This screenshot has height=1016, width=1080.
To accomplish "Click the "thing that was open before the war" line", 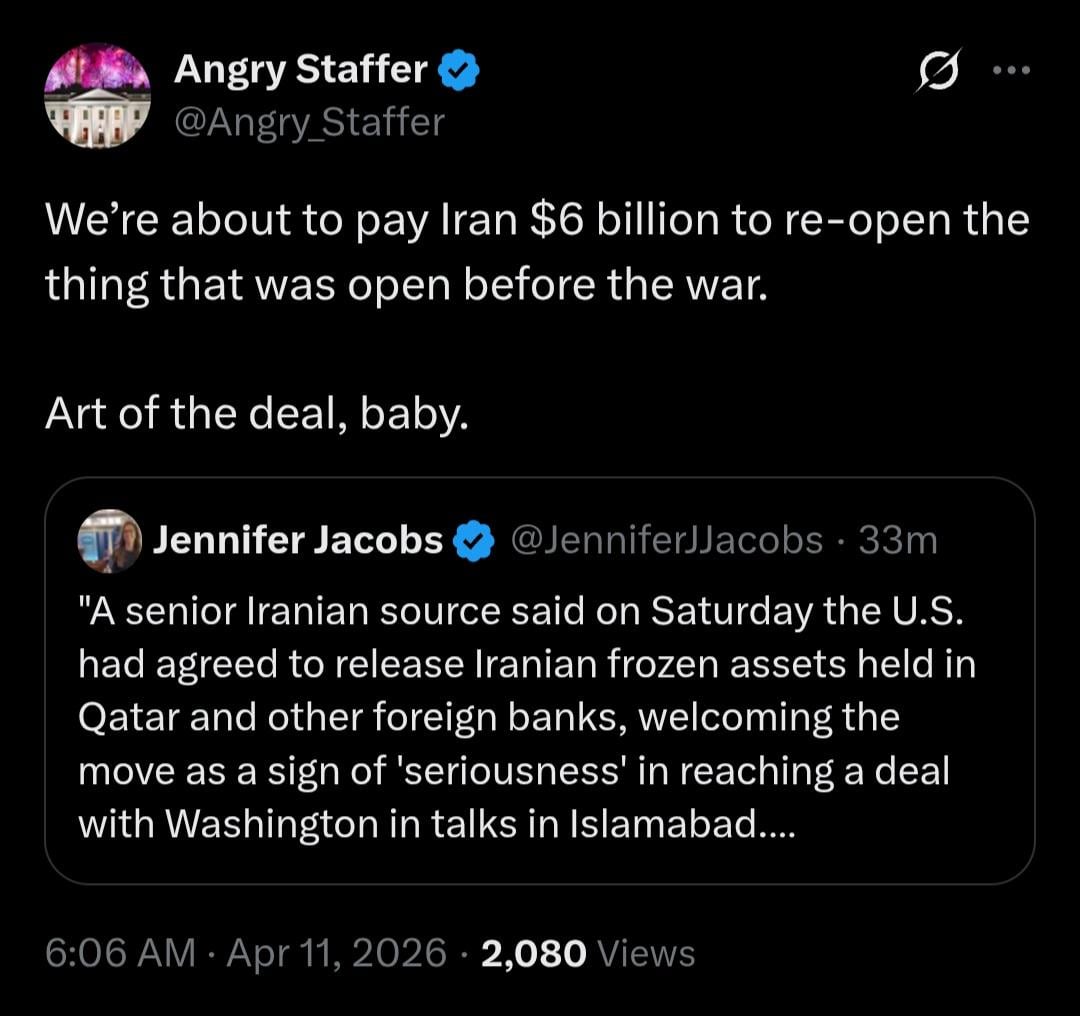I will point(406,284).
